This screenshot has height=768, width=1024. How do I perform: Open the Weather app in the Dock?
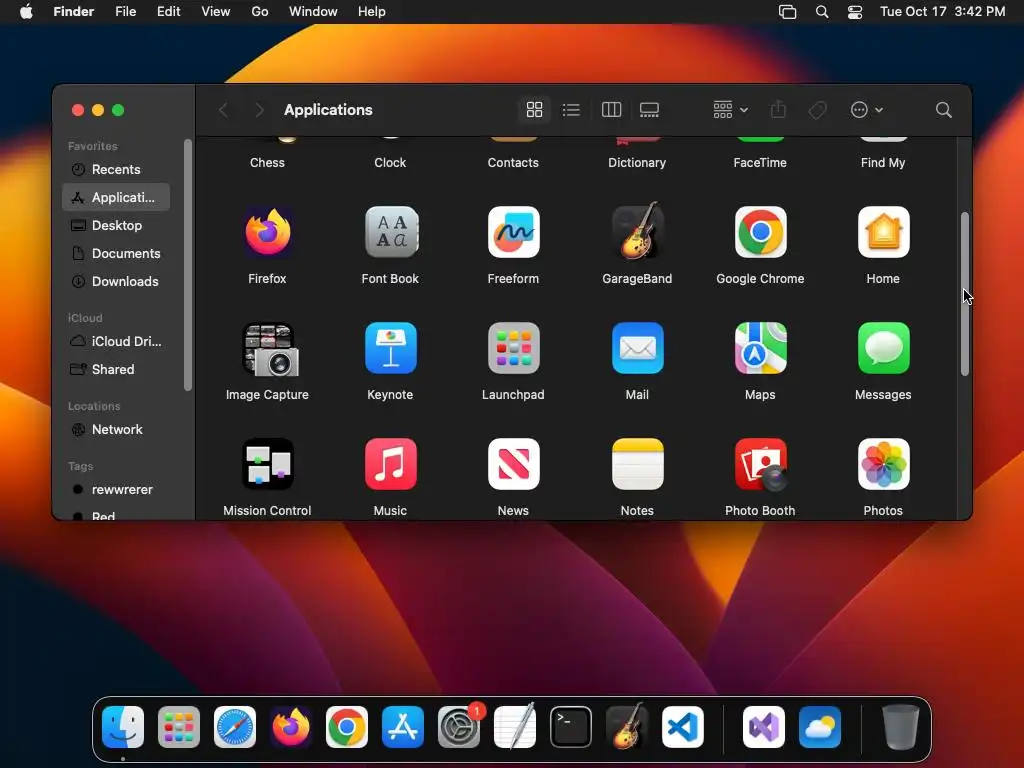tap(820, 727)
